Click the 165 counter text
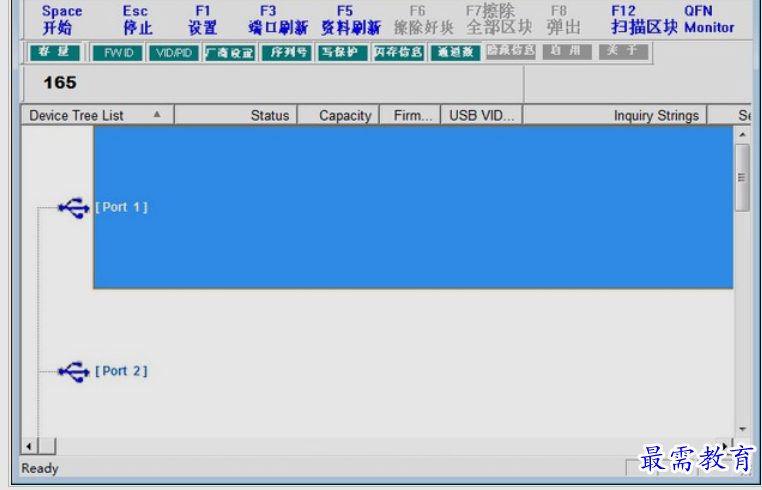Image resolution: width=762 pixels, height=490 pixels. (60, 82)
